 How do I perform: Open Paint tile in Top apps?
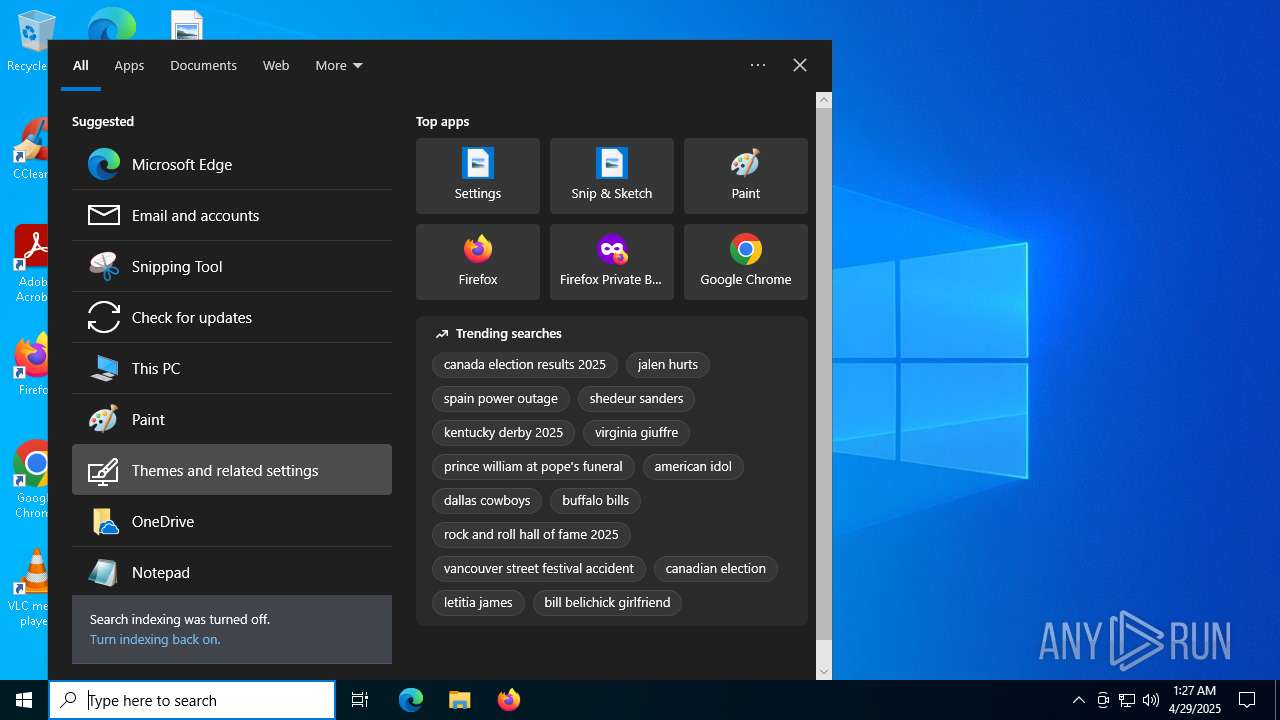pyautogui.click(x=746, y=176)
